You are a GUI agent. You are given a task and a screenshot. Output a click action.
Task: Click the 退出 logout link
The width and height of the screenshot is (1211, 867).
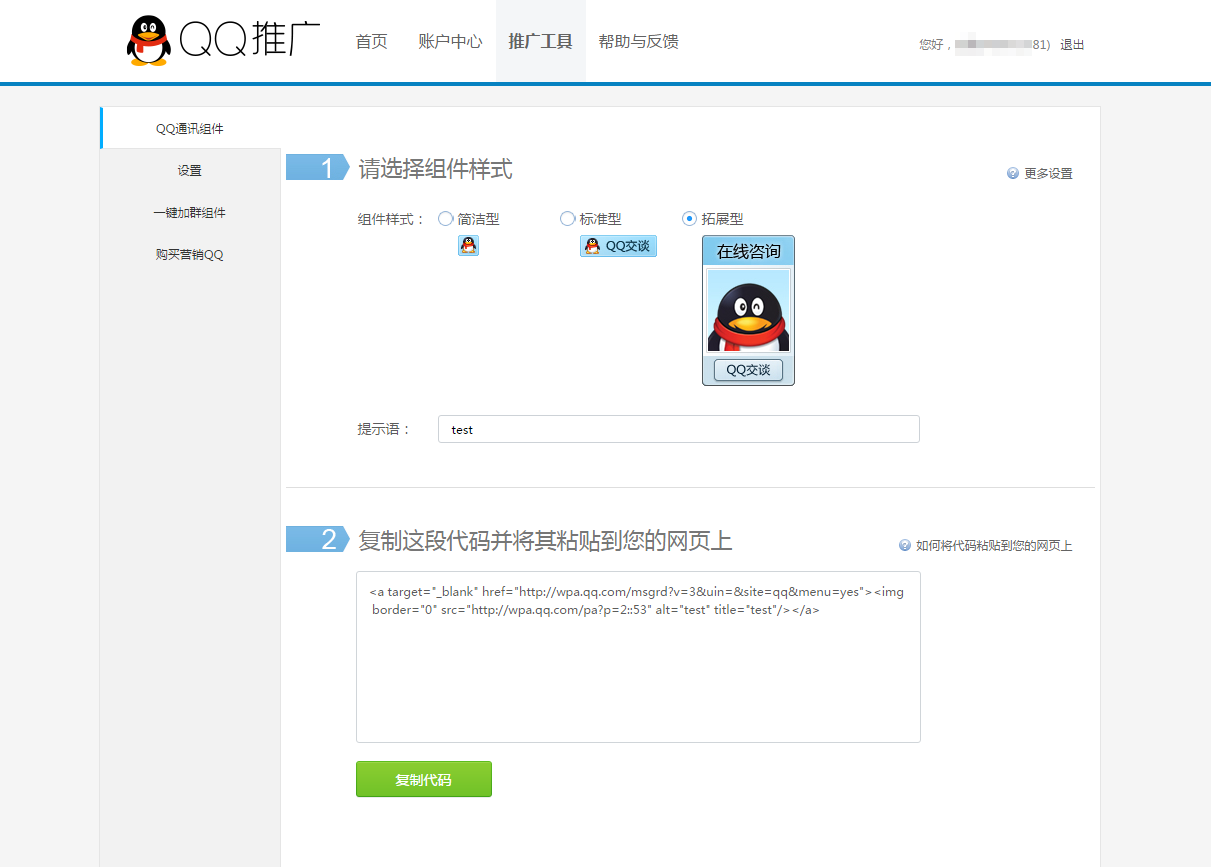click(x=1072, y=45)
